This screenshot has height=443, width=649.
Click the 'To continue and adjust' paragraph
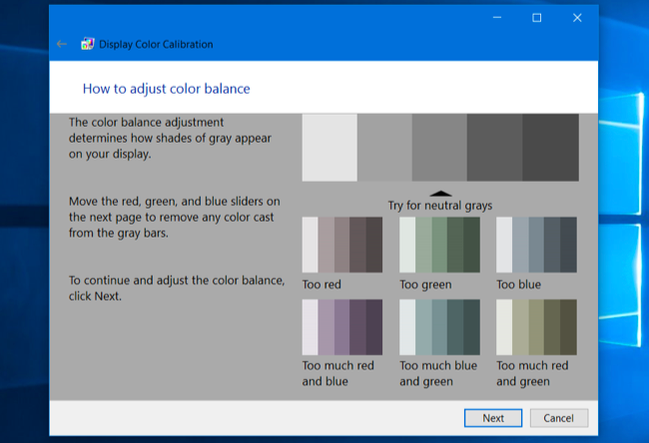pyautogui.click(x=177, y=288)
